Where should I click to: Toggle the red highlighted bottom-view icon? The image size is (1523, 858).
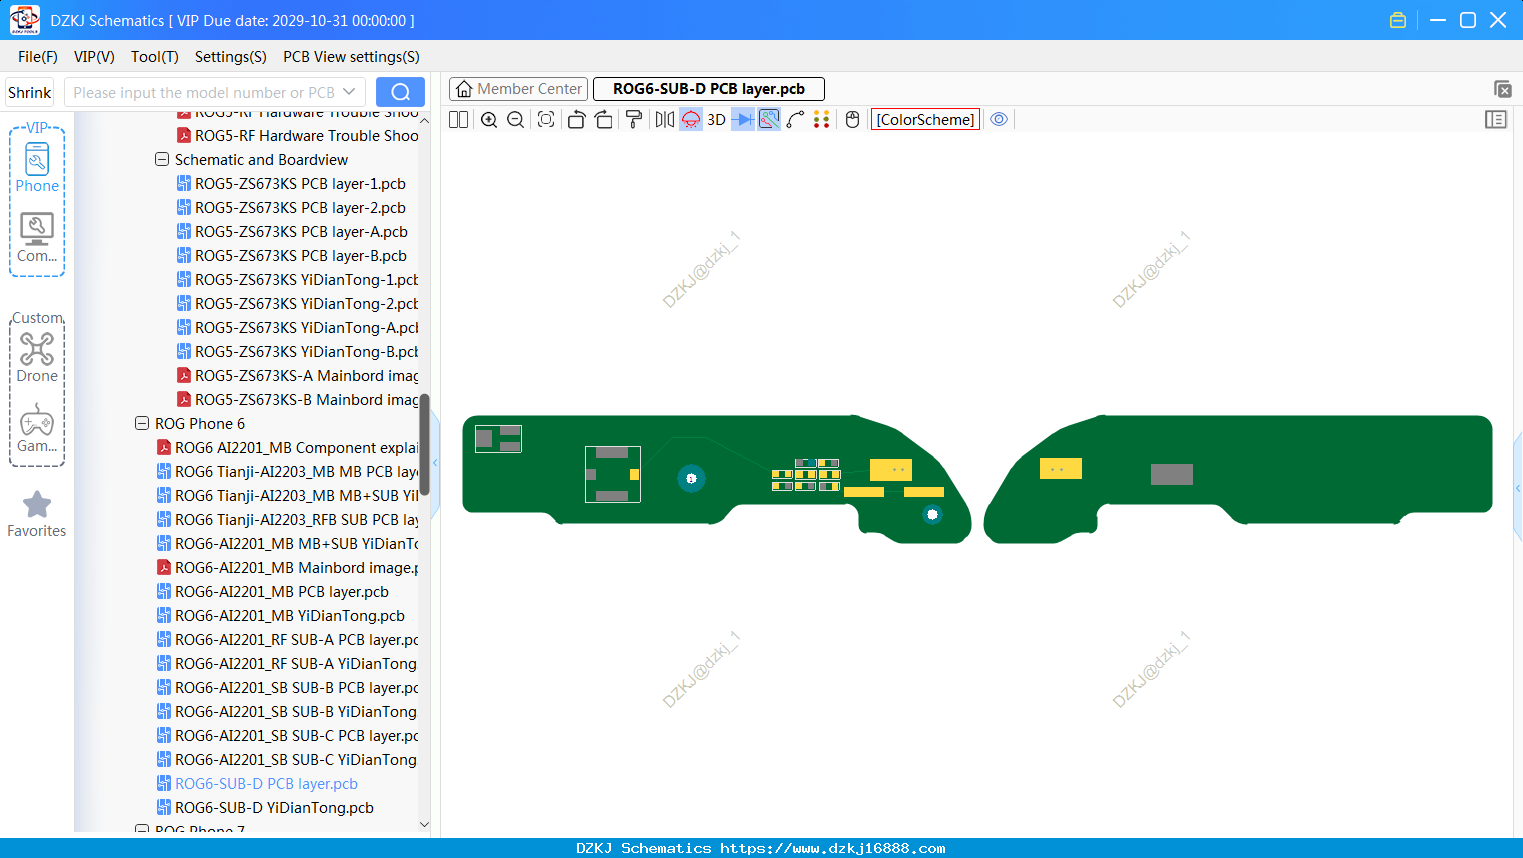tap(691, 120)
